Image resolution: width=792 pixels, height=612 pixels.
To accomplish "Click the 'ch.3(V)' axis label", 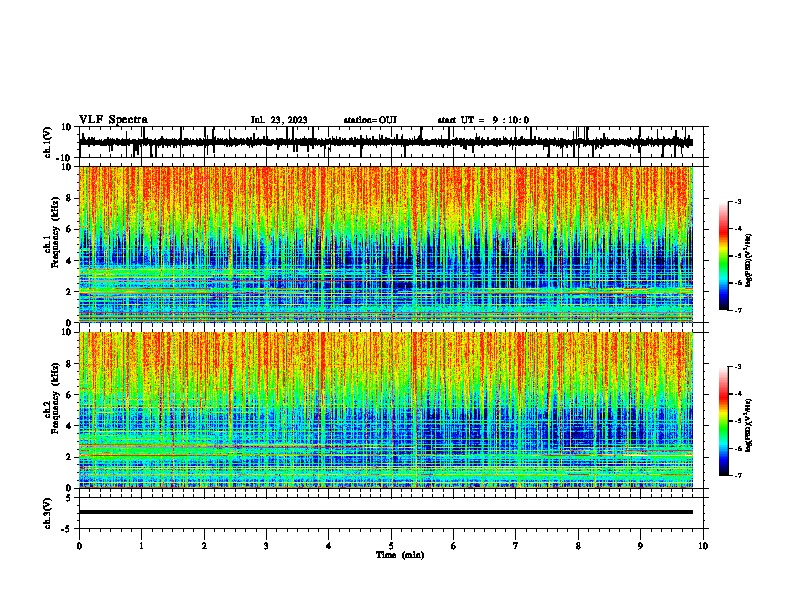I will [48, 513].
